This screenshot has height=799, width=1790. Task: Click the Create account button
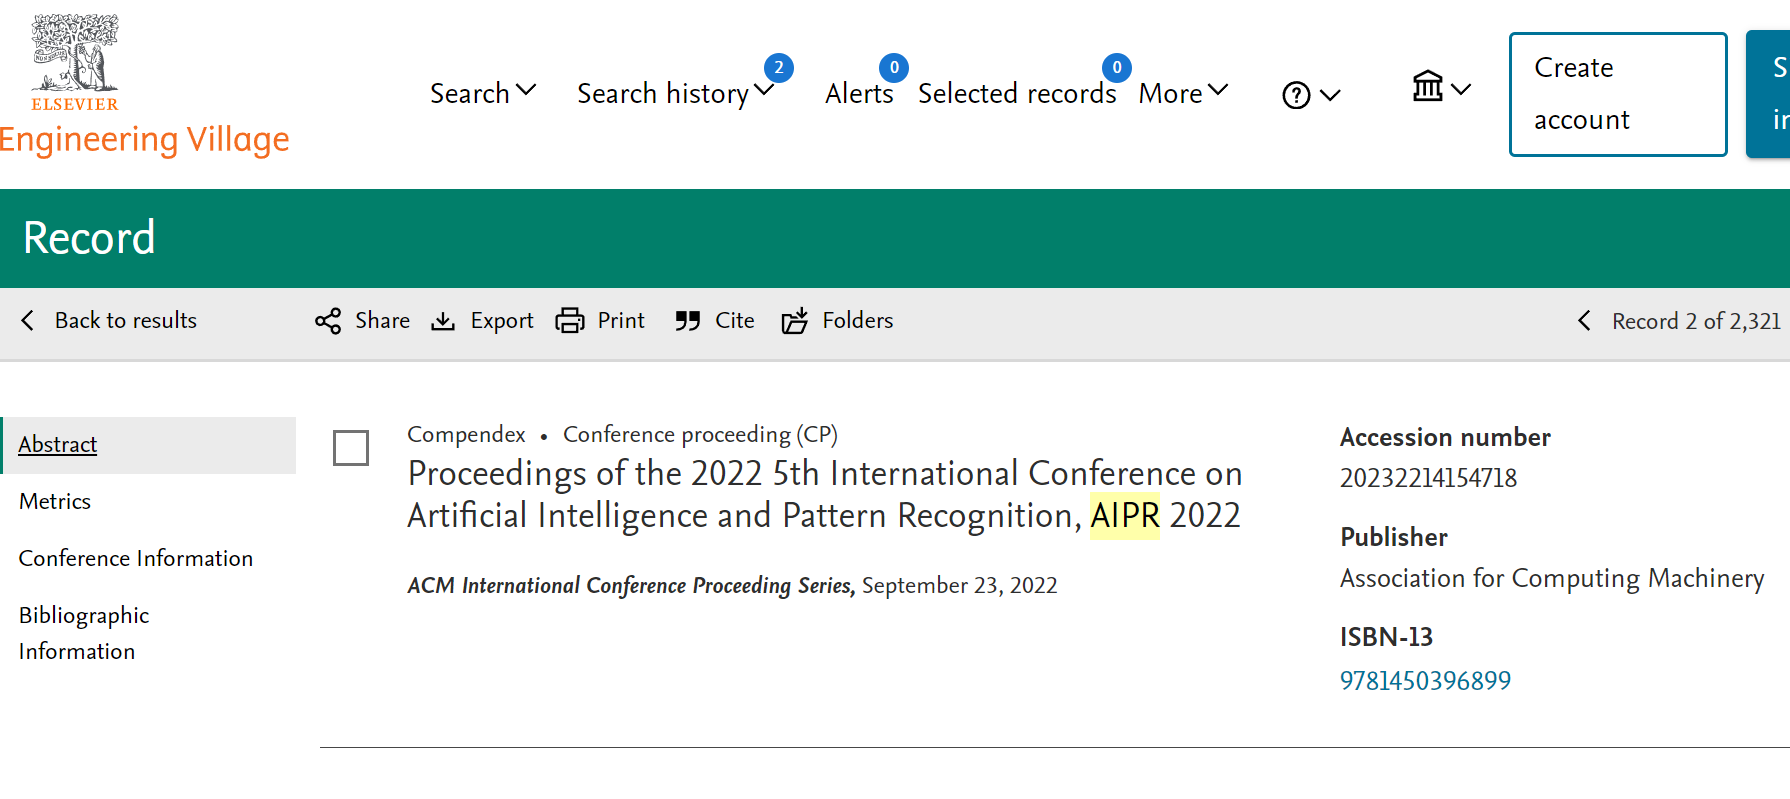(x=1618, y=94)
